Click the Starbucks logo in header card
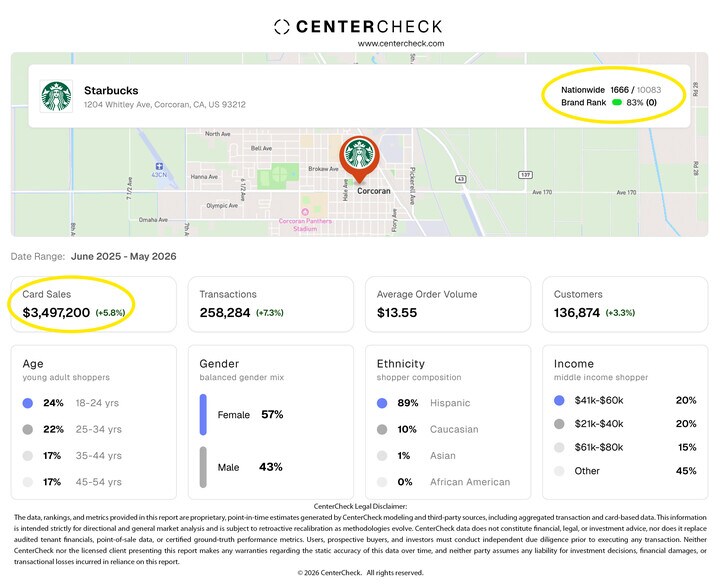Image resolution: width=725 pixels, height=588 pixels. pos(56,96)
